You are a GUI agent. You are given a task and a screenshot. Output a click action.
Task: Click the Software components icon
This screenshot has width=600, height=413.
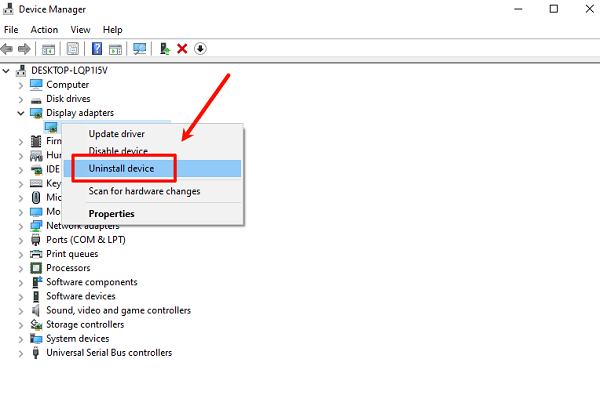36,282
